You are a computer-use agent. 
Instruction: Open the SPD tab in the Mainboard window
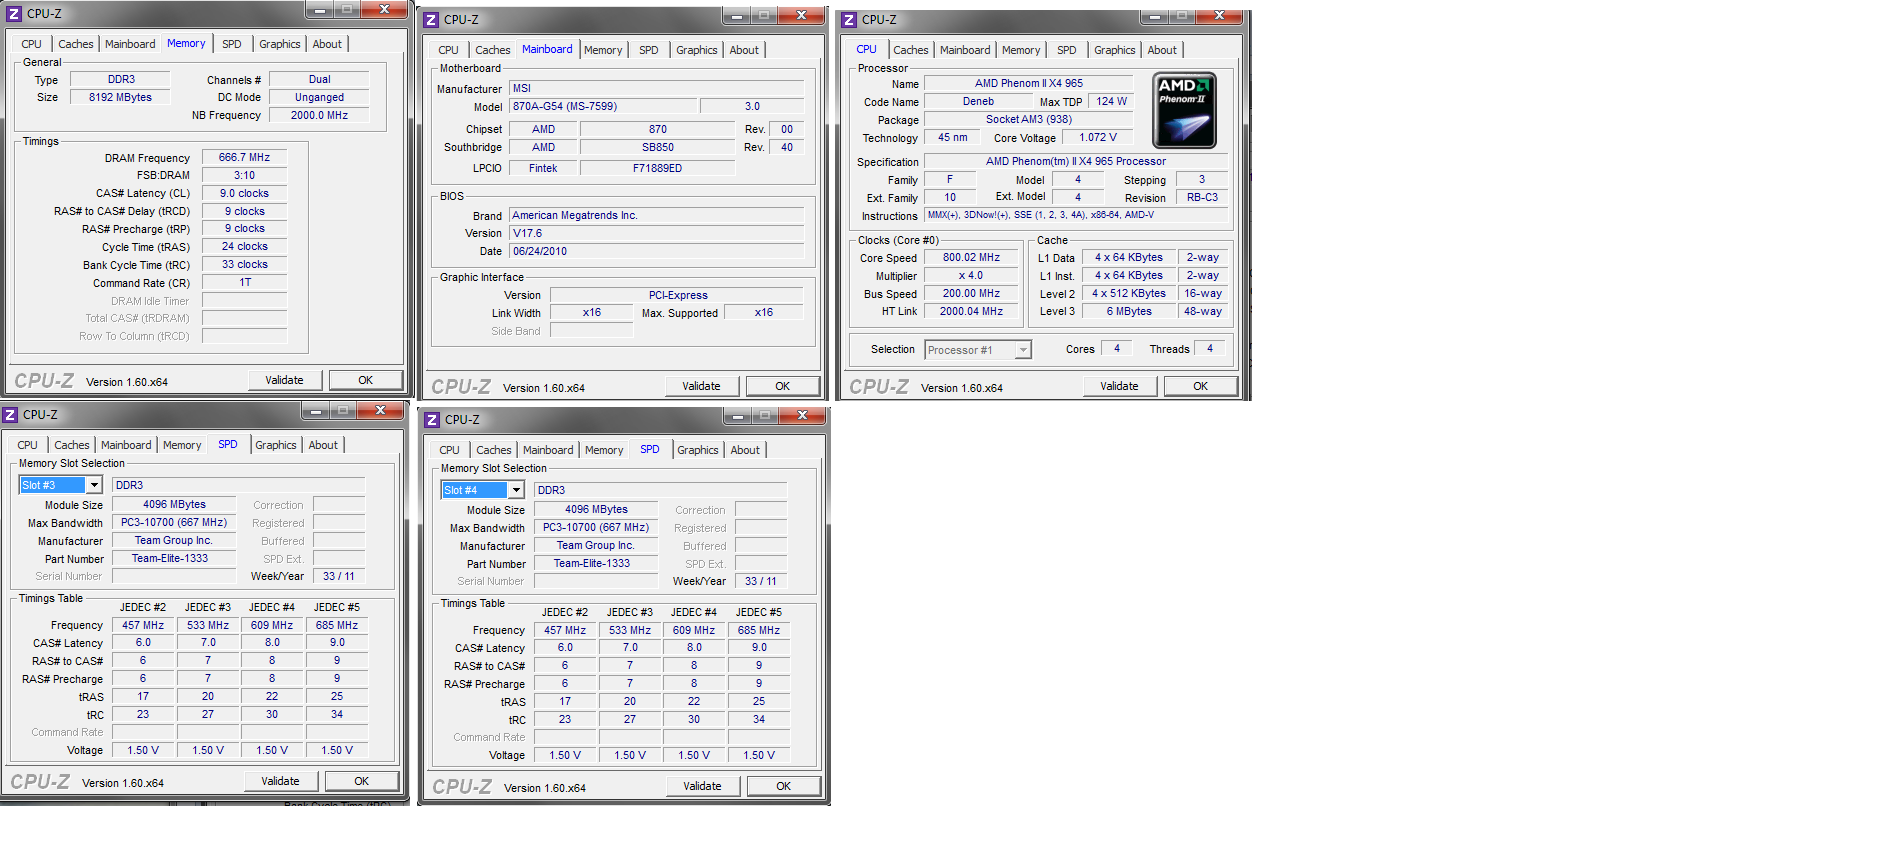[x=649, y=50]
